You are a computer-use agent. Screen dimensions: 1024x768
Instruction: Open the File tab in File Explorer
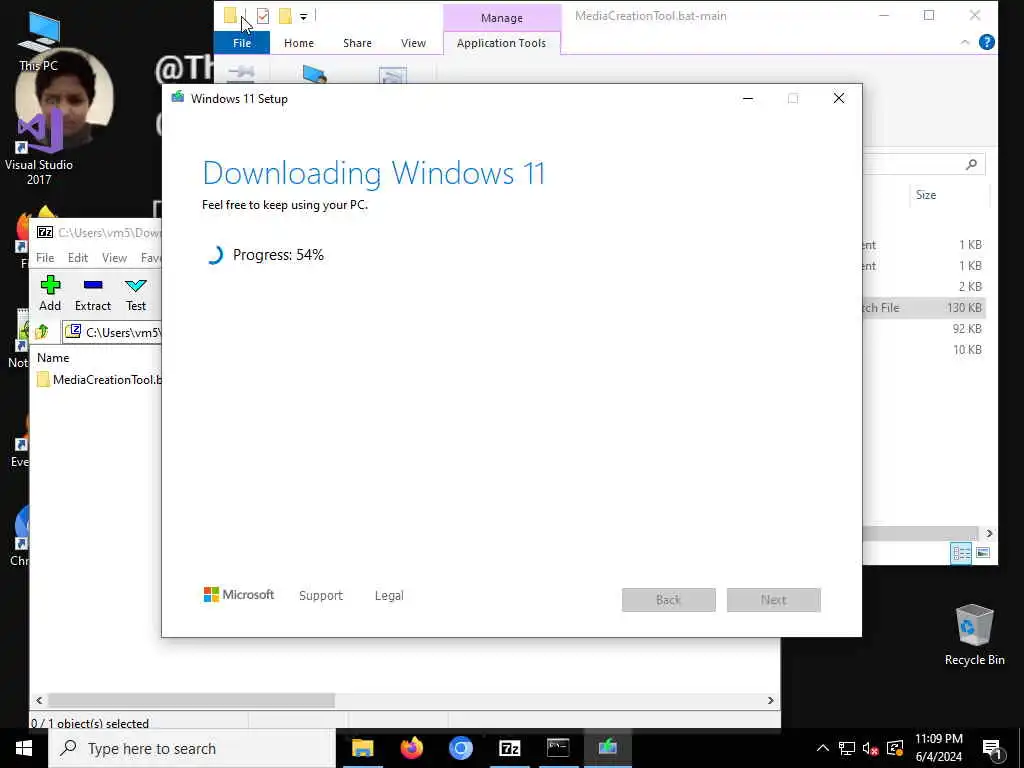point(242,43)
